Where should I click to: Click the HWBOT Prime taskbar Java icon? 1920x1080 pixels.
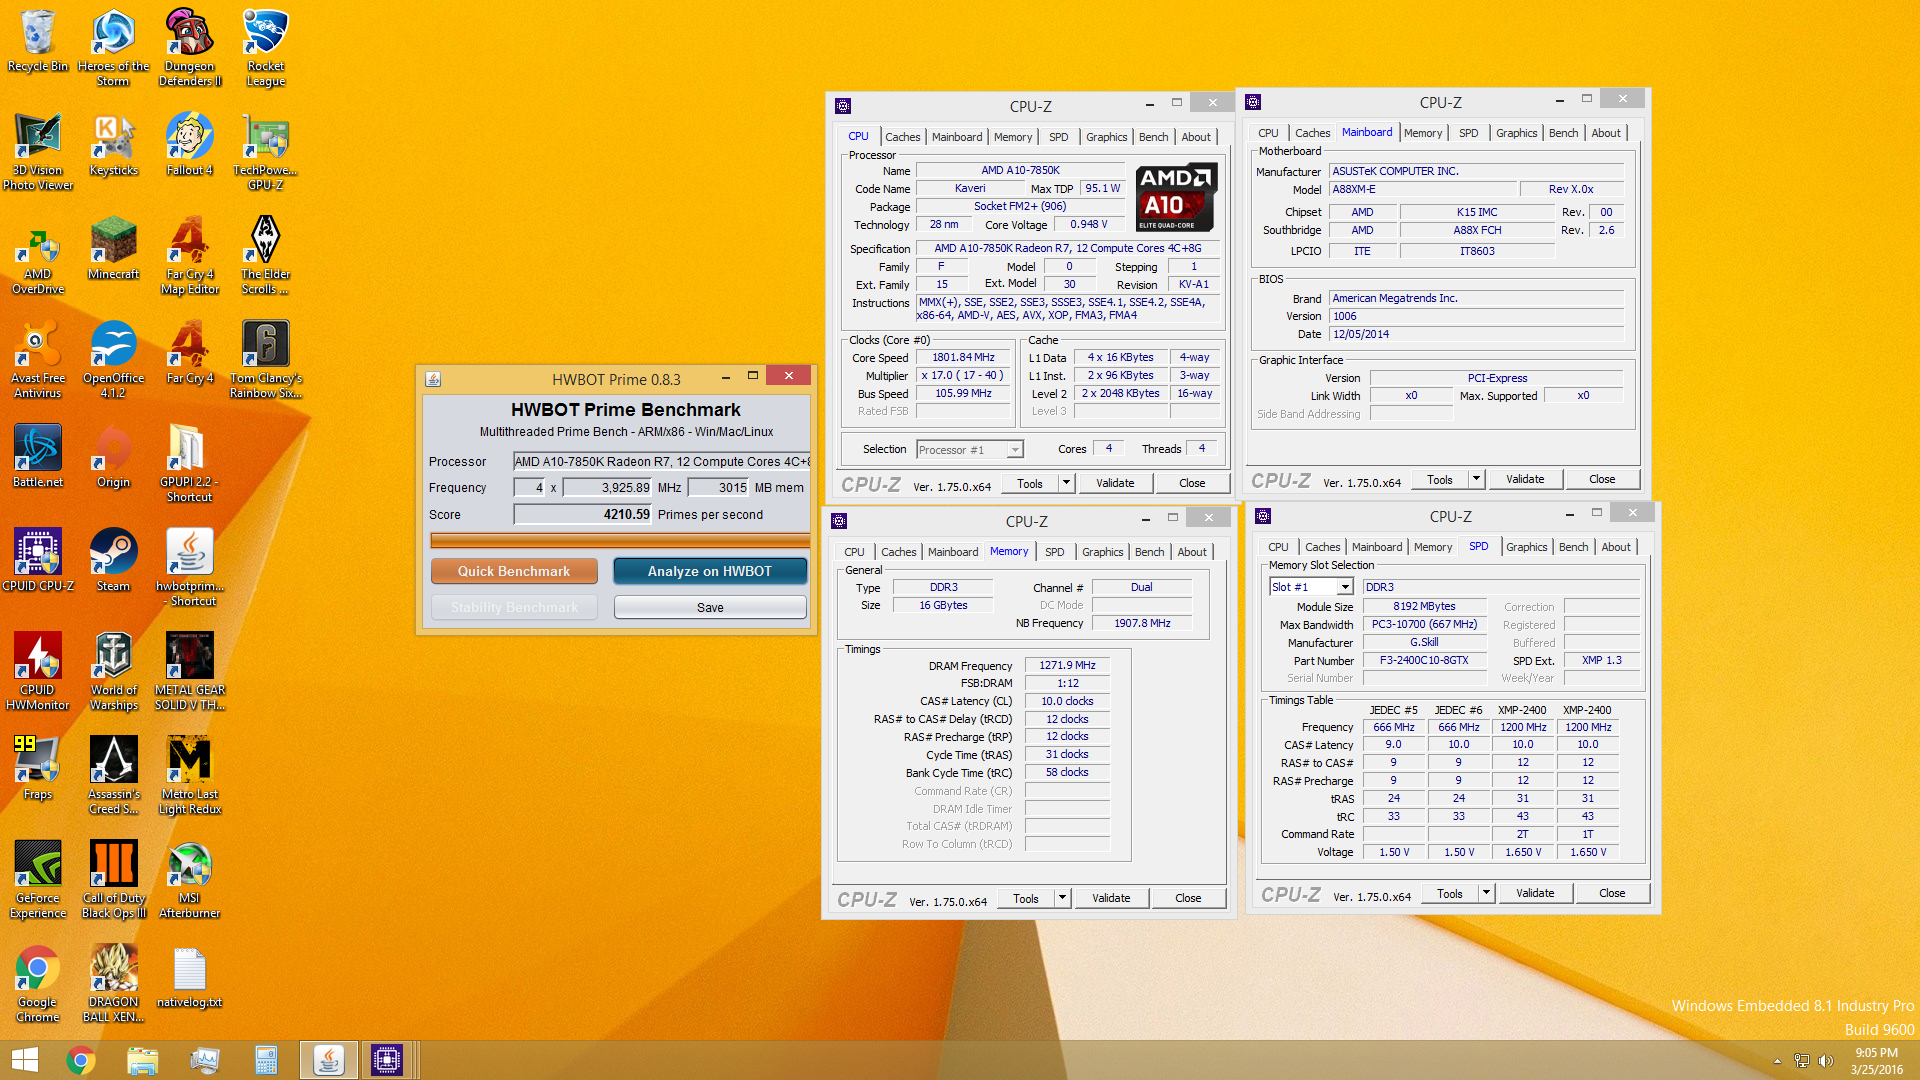tap(329, 1060)
